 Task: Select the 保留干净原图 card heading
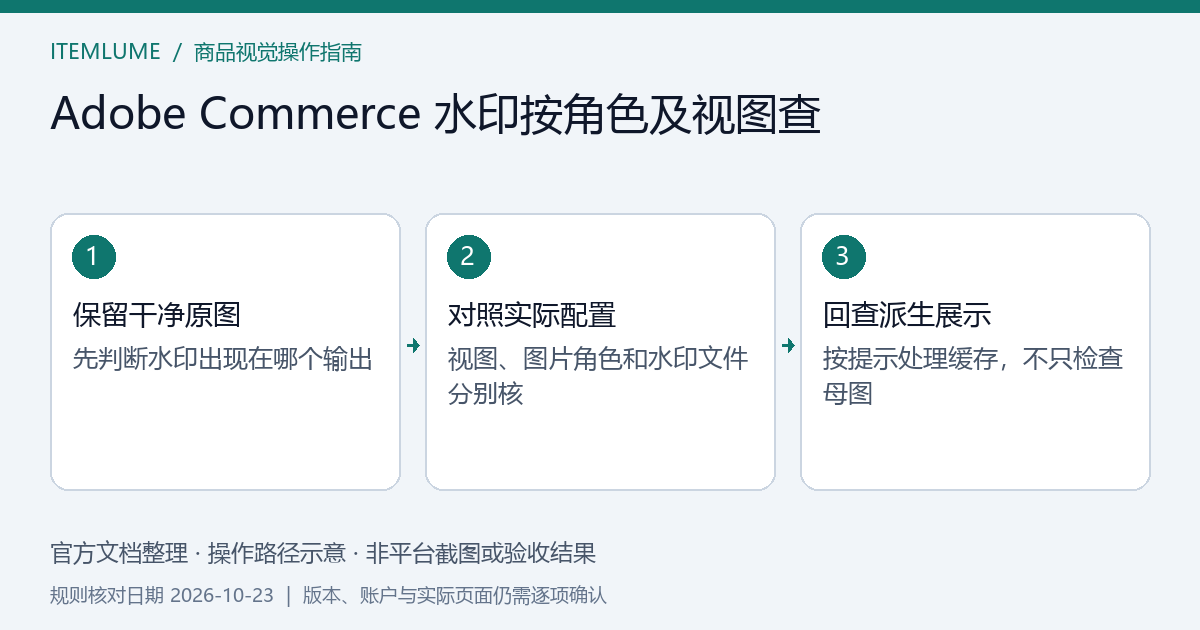tap(157, 315)
